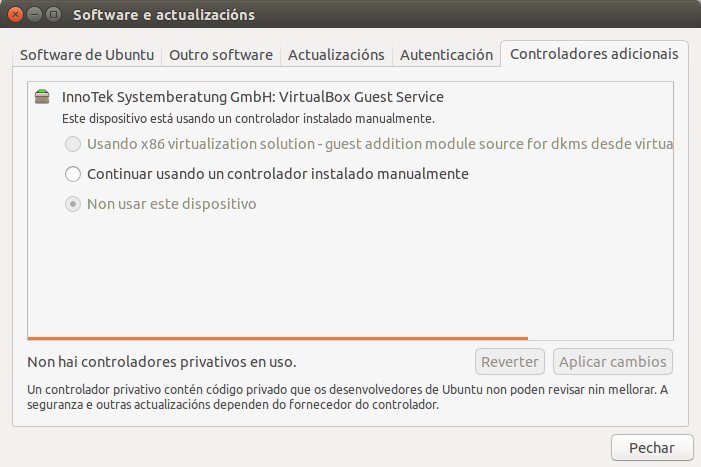Open the Autenticación tab
The image size is (701, 467).
point(446,55)
